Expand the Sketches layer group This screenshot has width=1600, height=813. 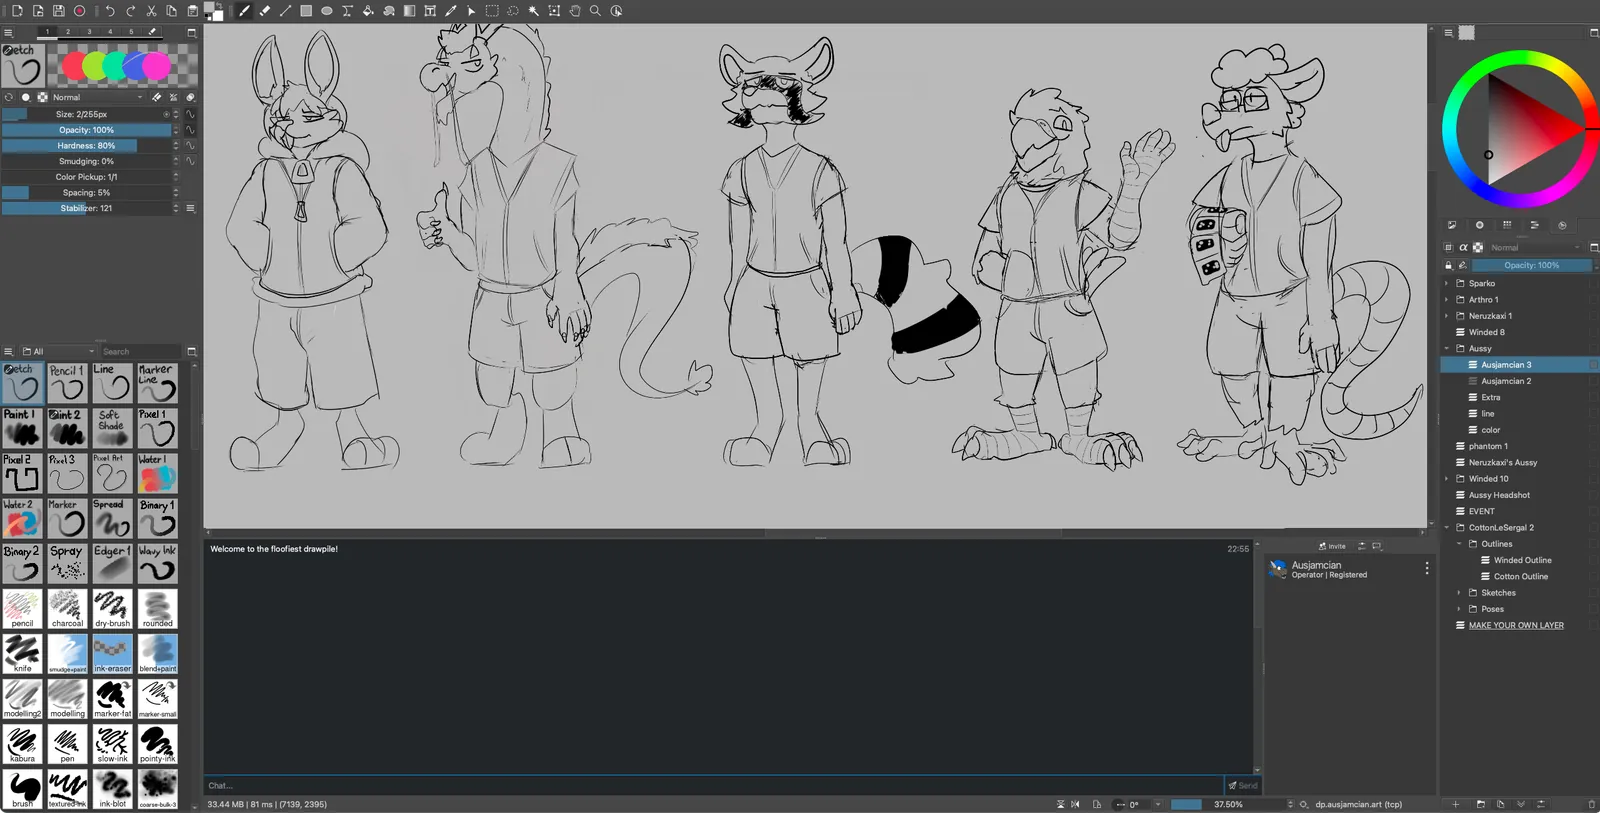[x=1459, y=593]
